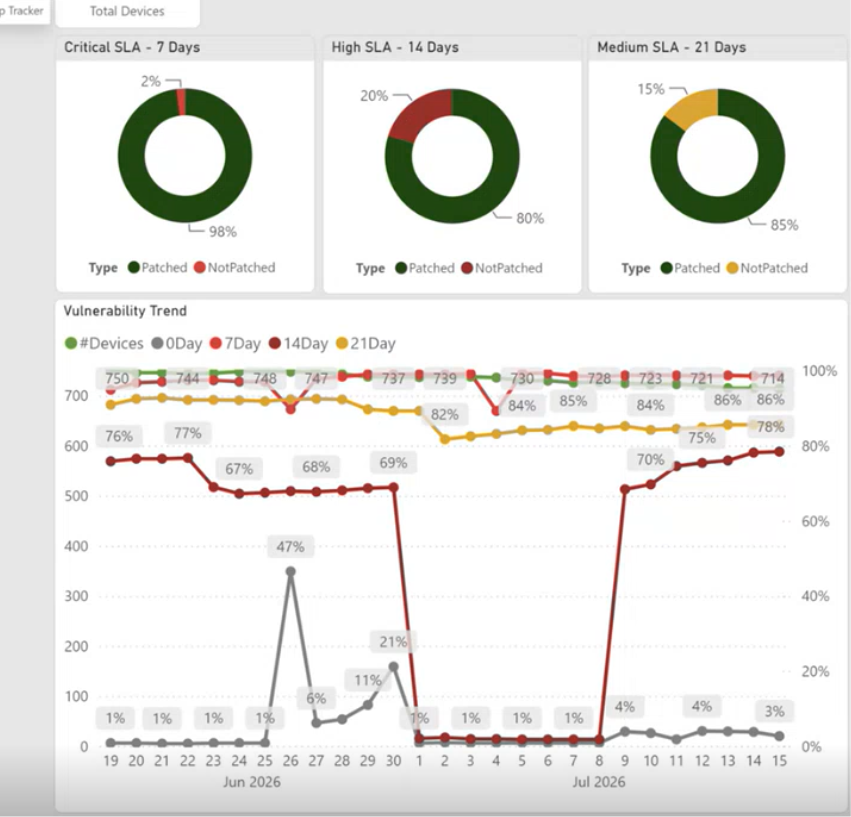Click the 14Day data point on July 15
Screen dimensions: 851x817
pos(779,452)
